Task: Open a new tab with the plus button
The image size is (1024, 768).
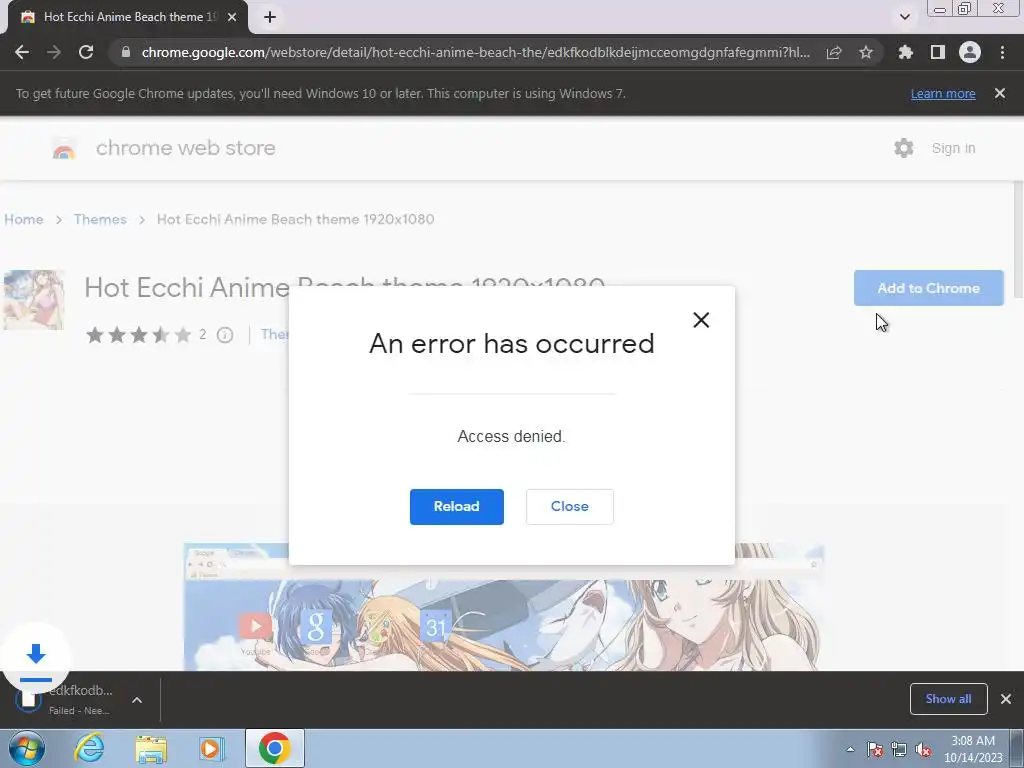Action: pos(270,17)
